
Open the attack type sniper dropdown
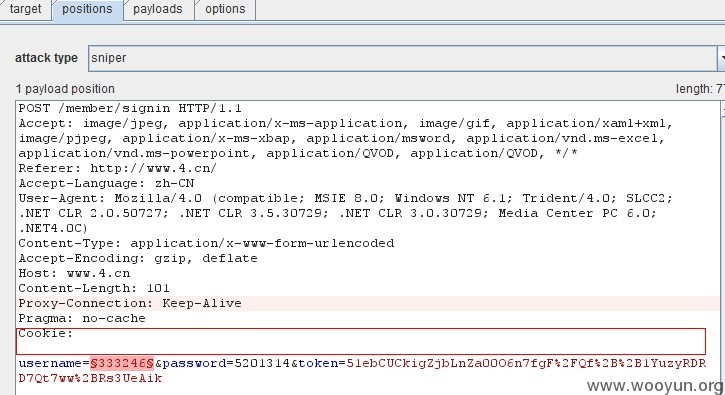[406, 58]
